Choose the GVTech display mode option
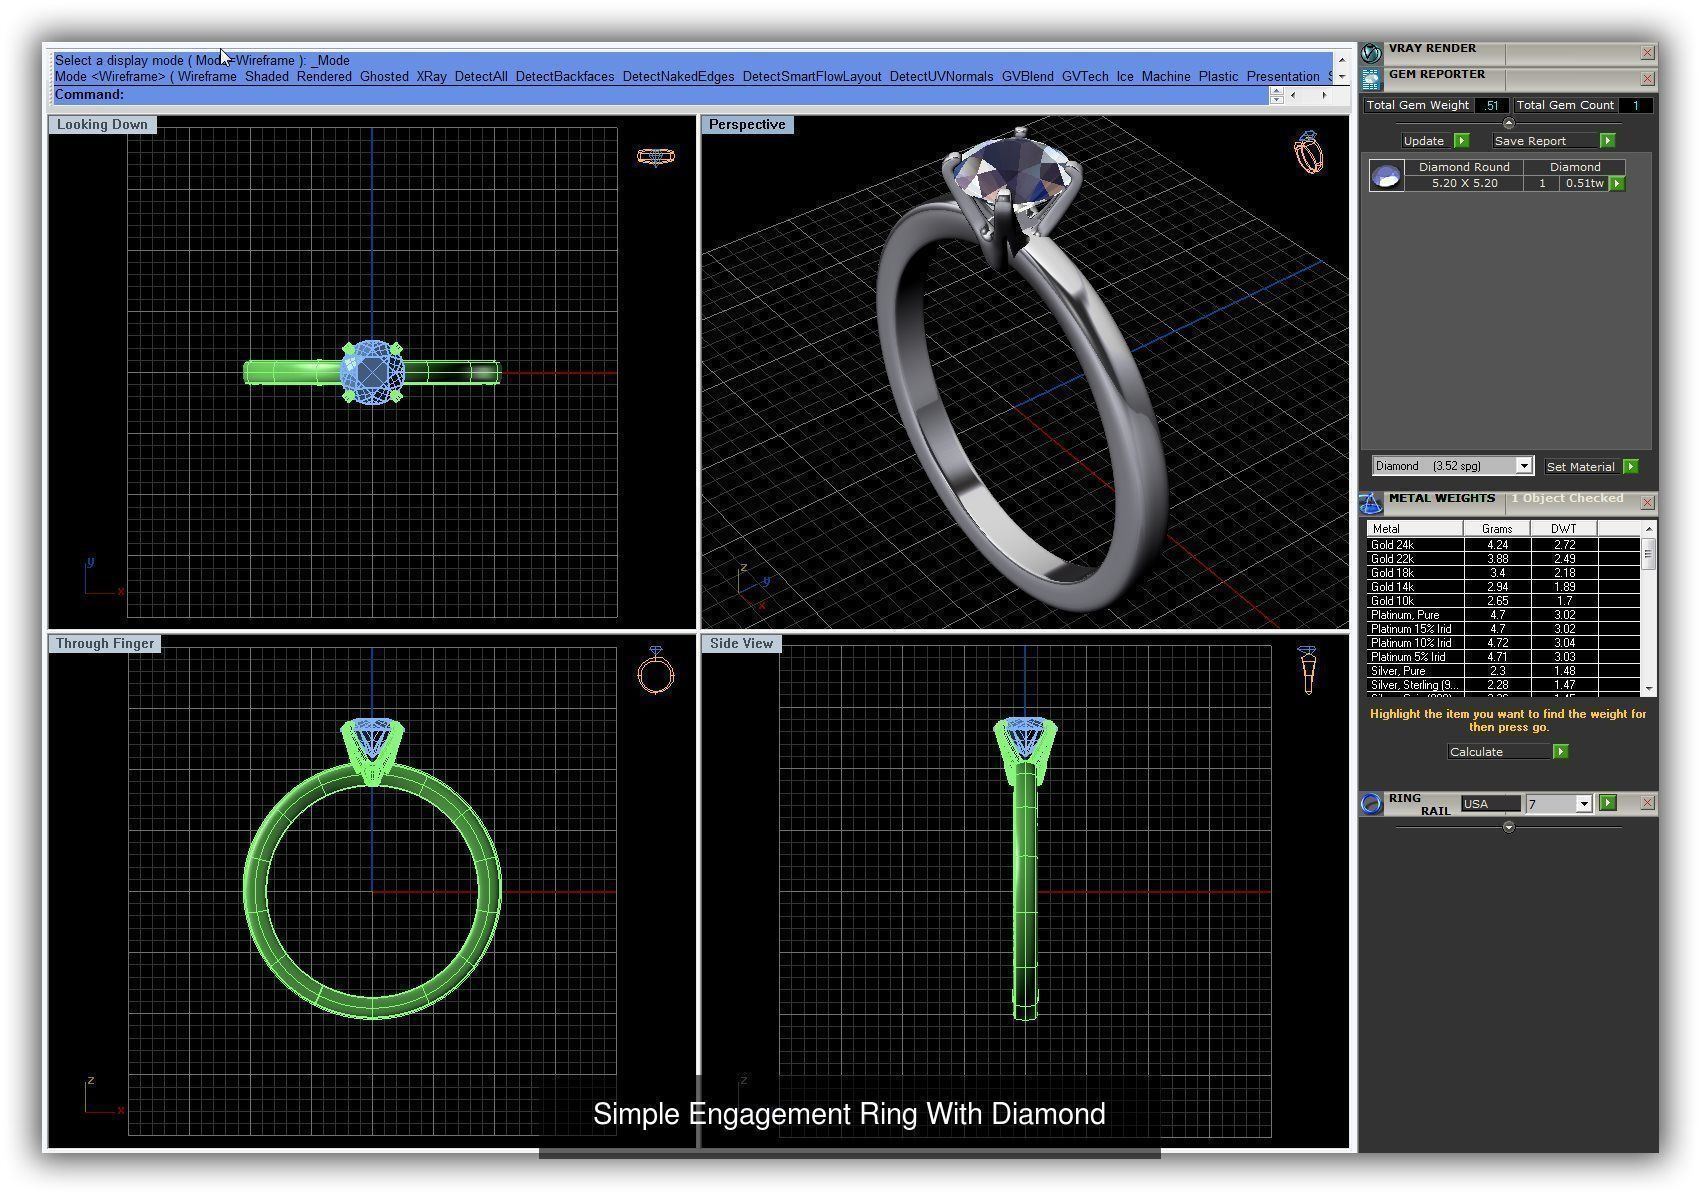Viewport: 1701px width, 1195px height. click(1085, 77)
